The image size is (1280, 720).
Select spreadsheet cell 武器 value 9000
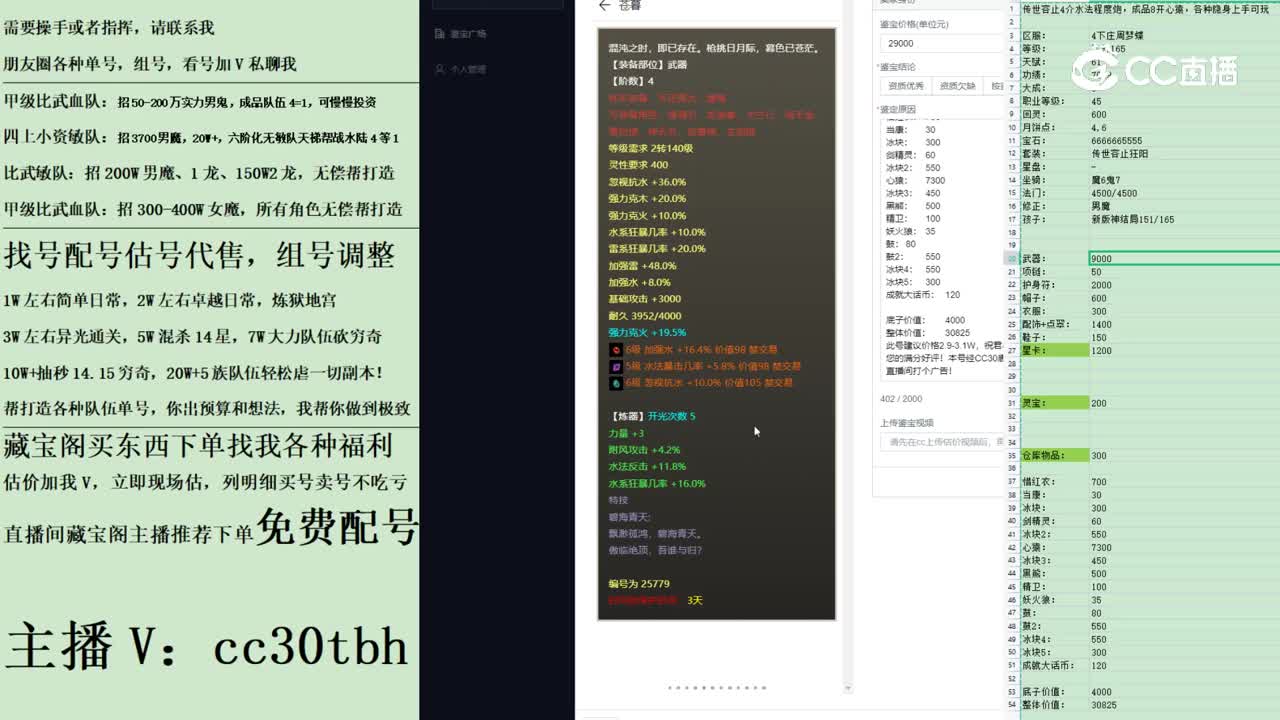click(1184, 259)
